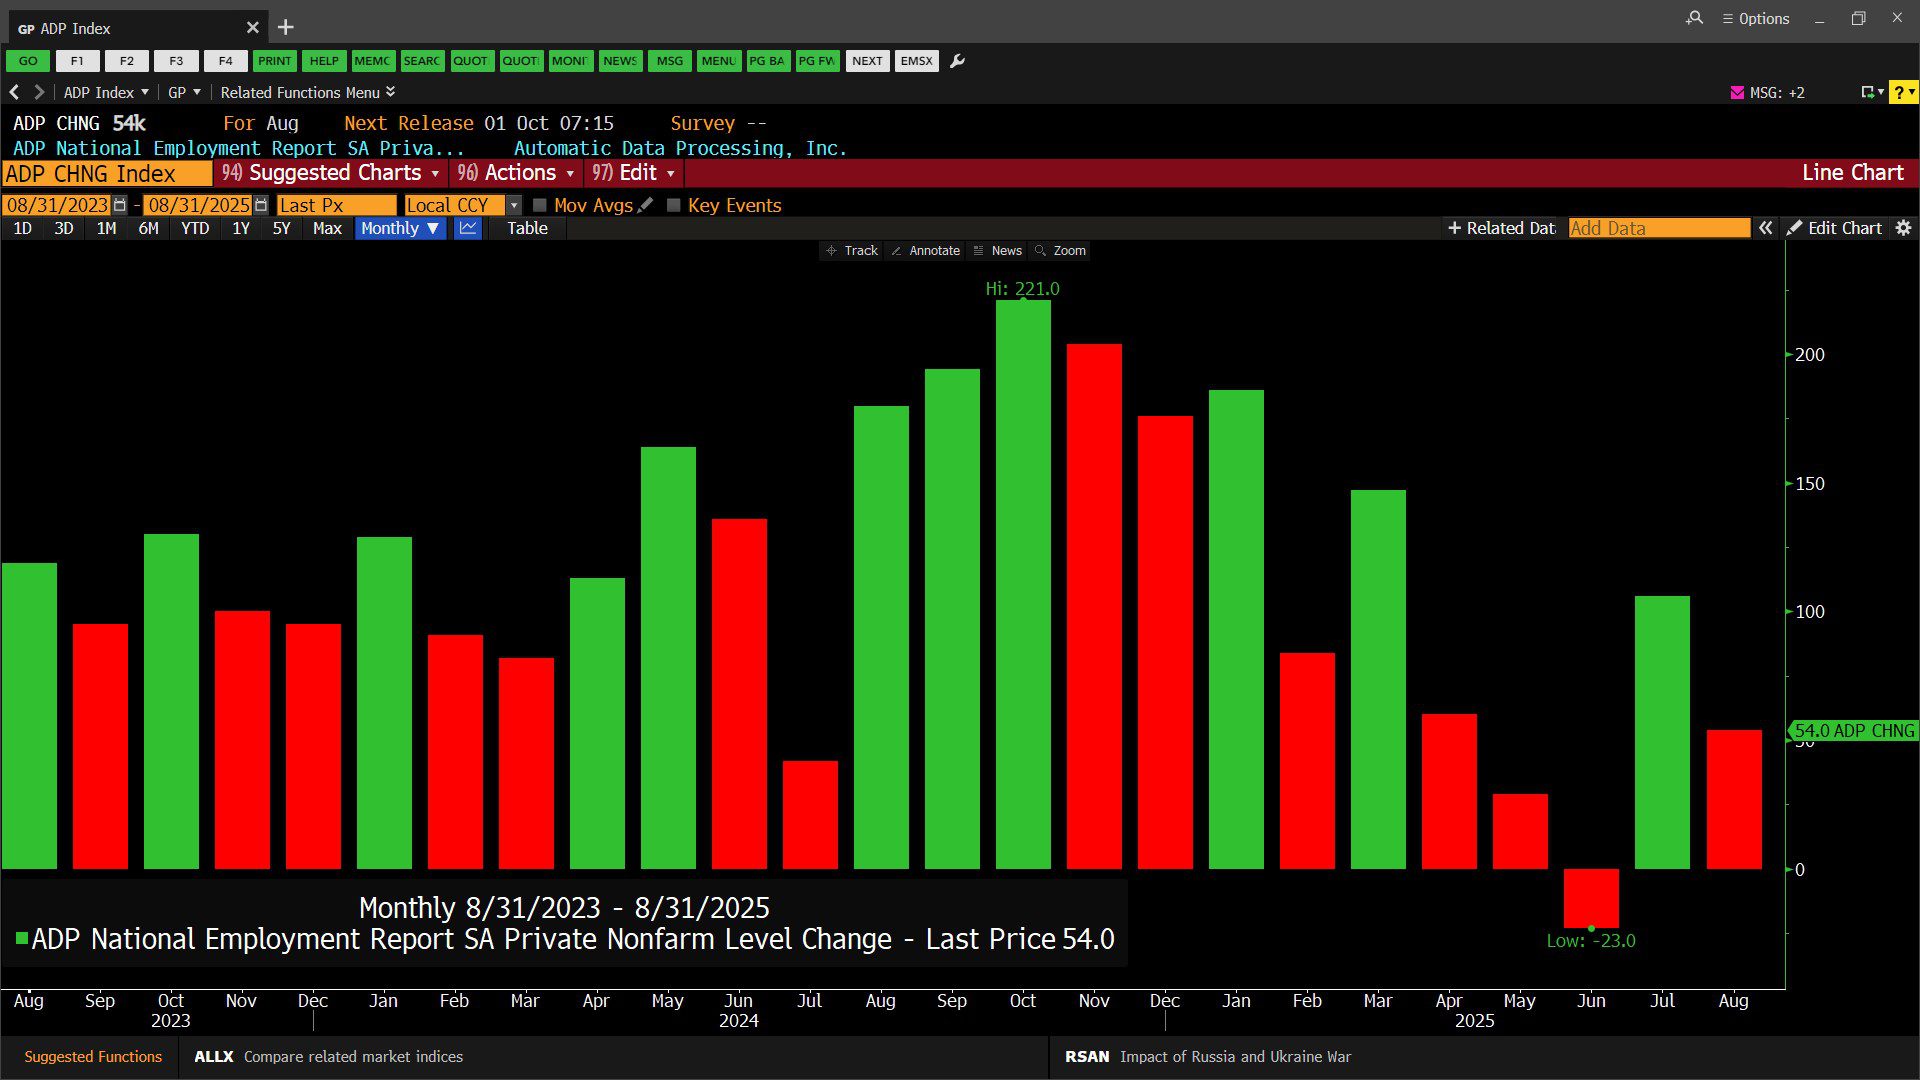The image size is (1920, 1080).
Task: Enable the Mov Avgs checkbox
Action: pos(540,205)
